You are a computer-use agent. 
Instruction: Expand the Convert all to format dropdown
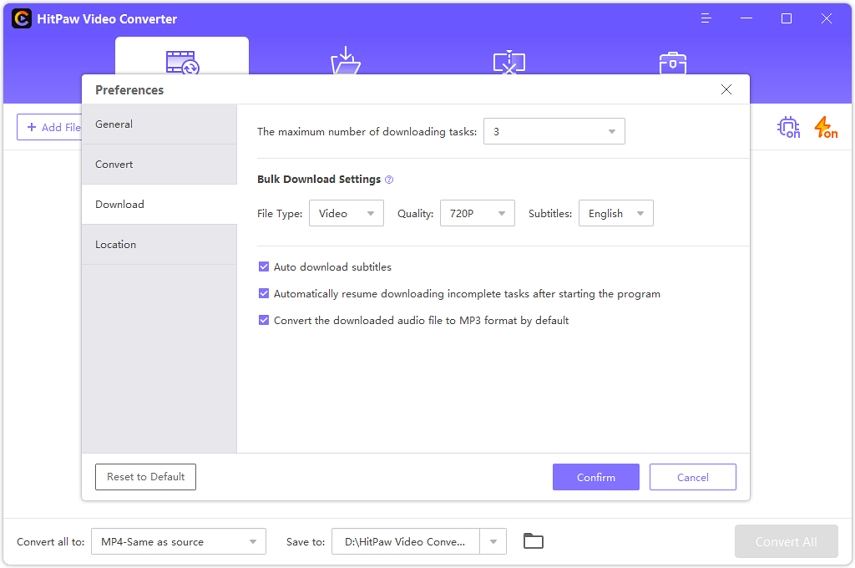pos(178,541)
